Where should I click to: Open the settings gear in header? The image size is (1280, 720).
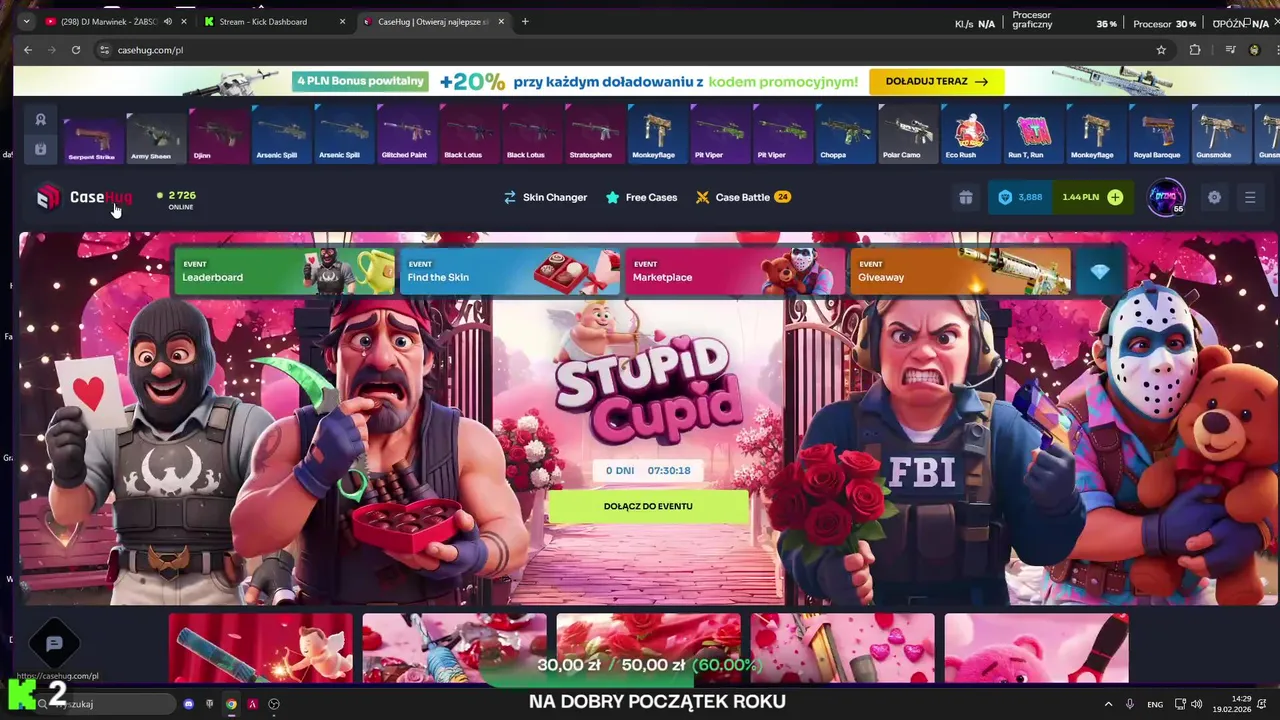coord(1214,198)
